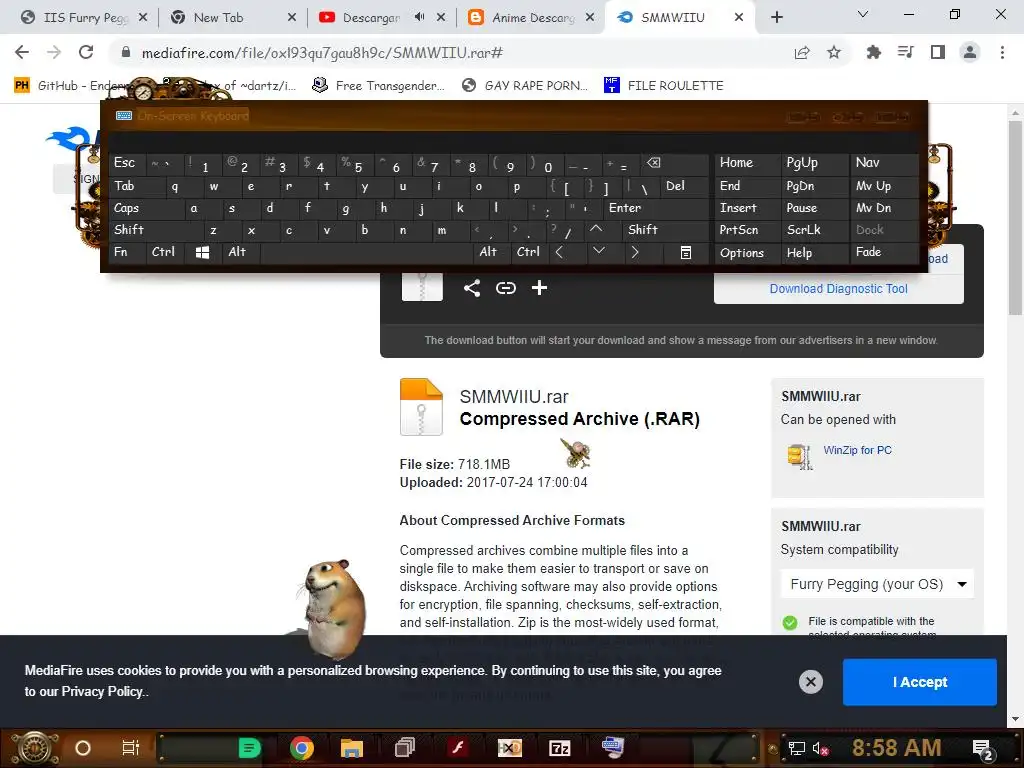Bookmark this page with the star icon
Viewport: 1024px width, 768px height.
[834, 52]
